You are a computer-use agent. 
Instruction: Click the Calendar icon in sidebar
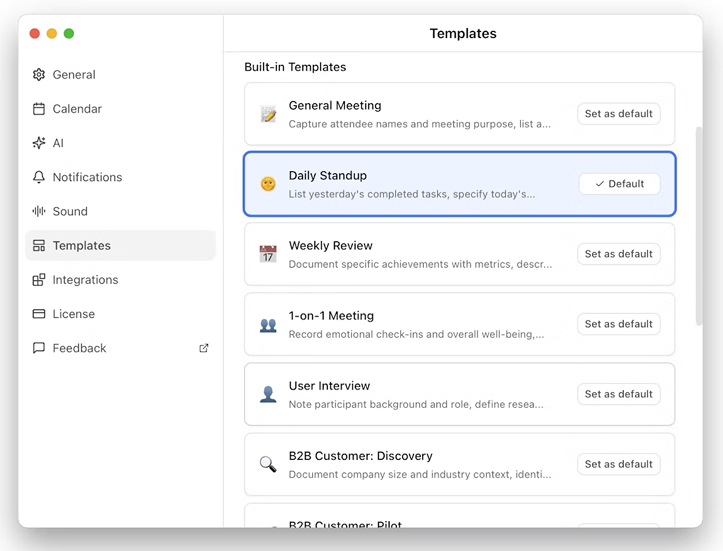pyautogui.click(x=39, y=109)
